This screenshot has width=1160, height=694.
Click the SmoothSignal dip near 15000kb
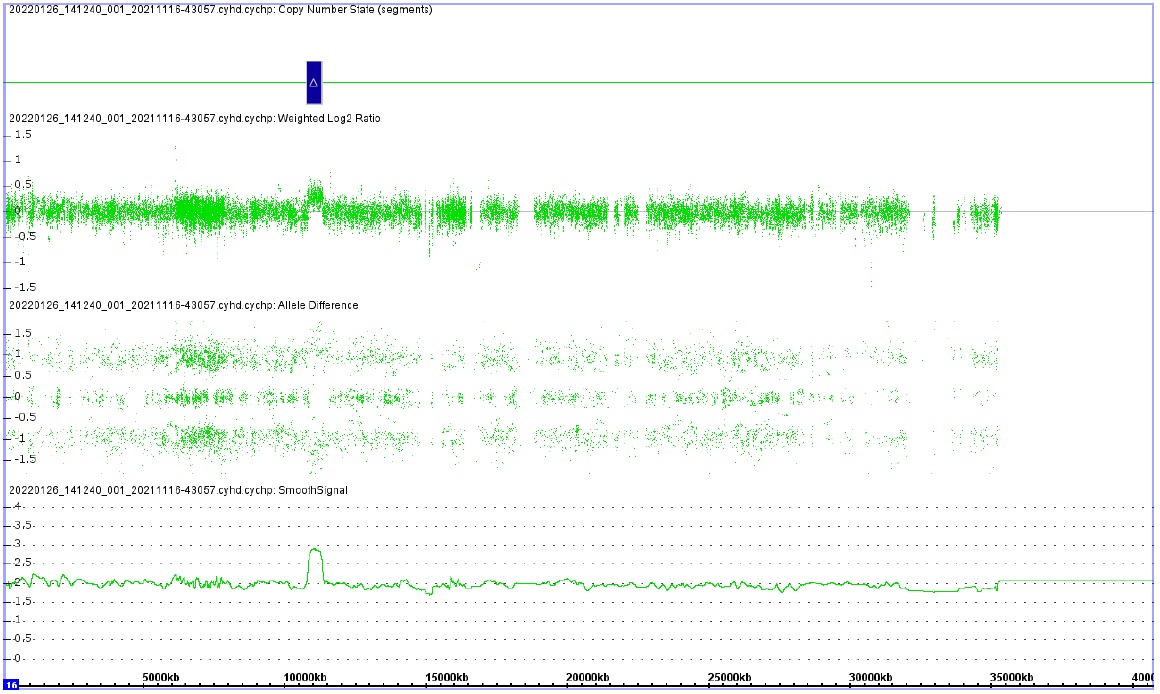[430, 592]
